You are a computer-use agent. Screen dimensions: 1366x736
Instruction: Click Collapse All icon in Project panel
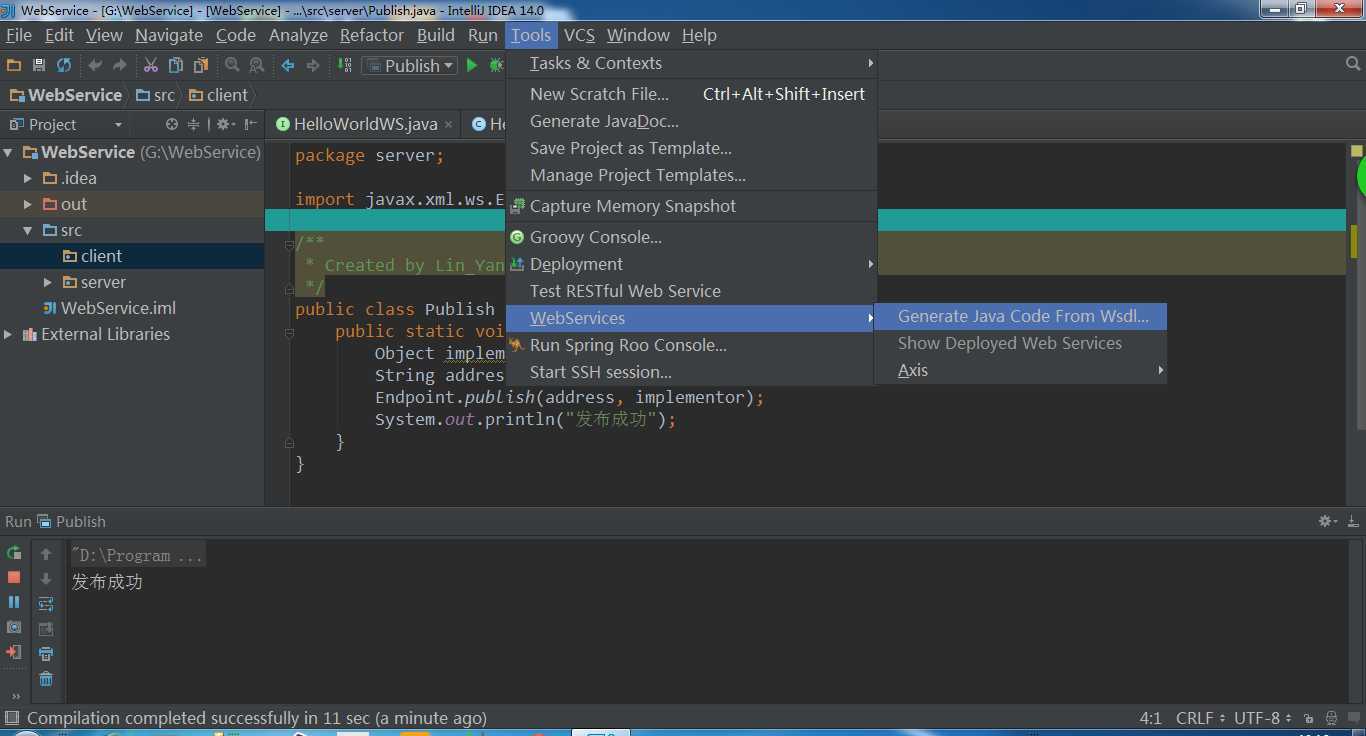[194, 124]
